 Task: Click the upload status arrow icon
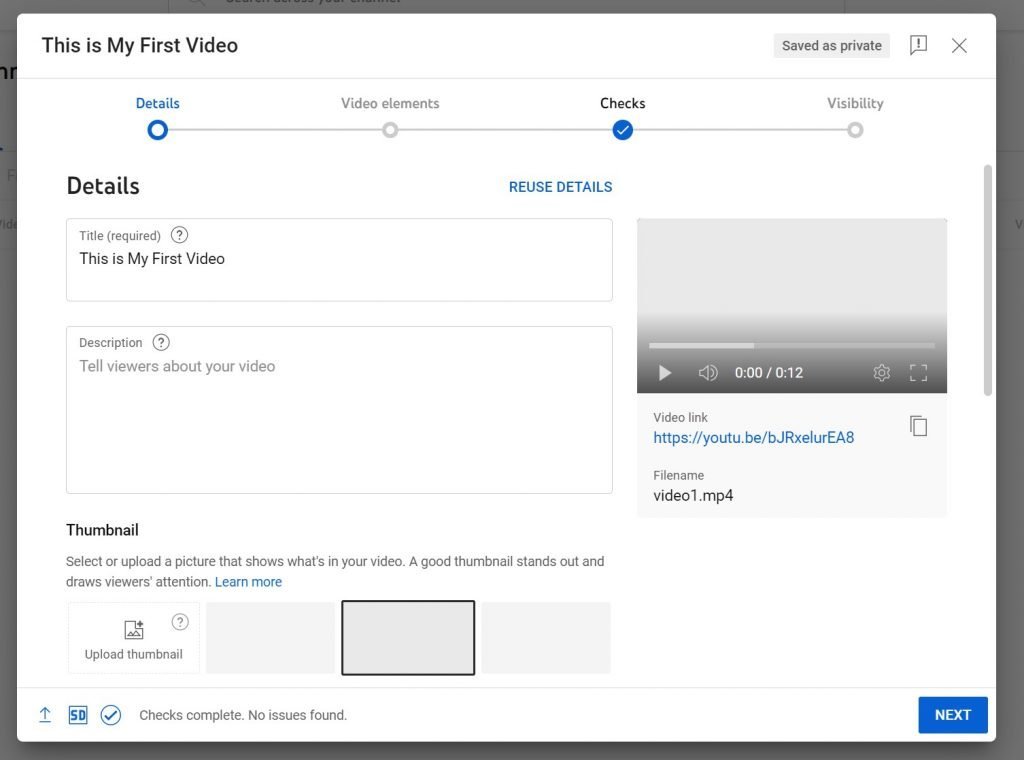(45, 715)
